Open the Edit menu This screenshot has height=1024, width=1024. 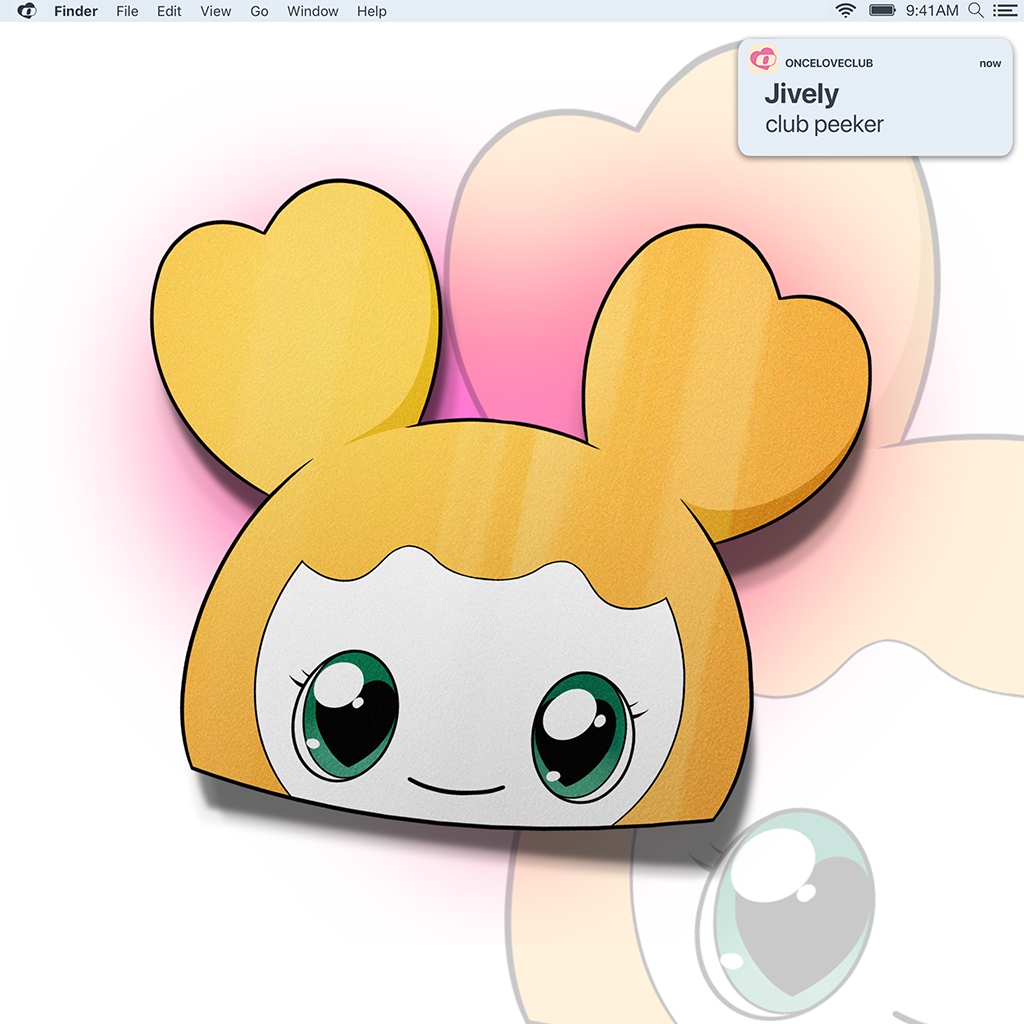click(x=169, y=11)
